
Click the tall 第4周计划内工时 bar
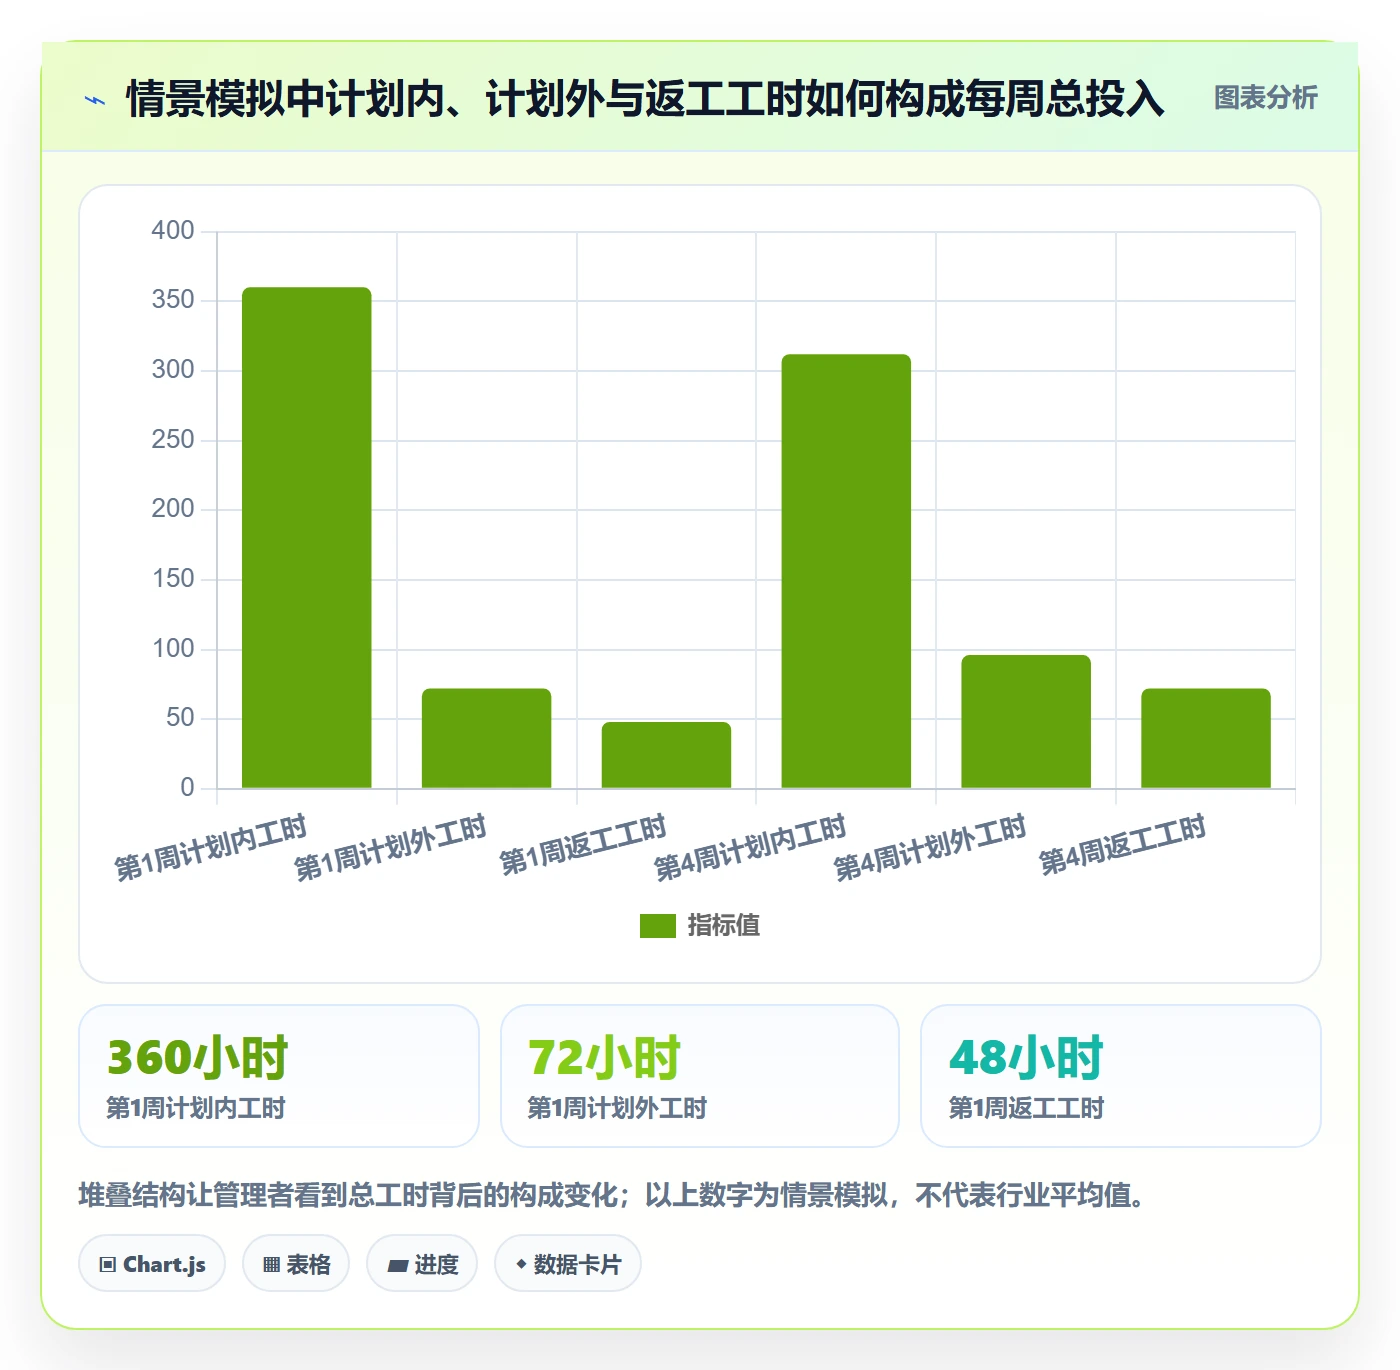846,571
